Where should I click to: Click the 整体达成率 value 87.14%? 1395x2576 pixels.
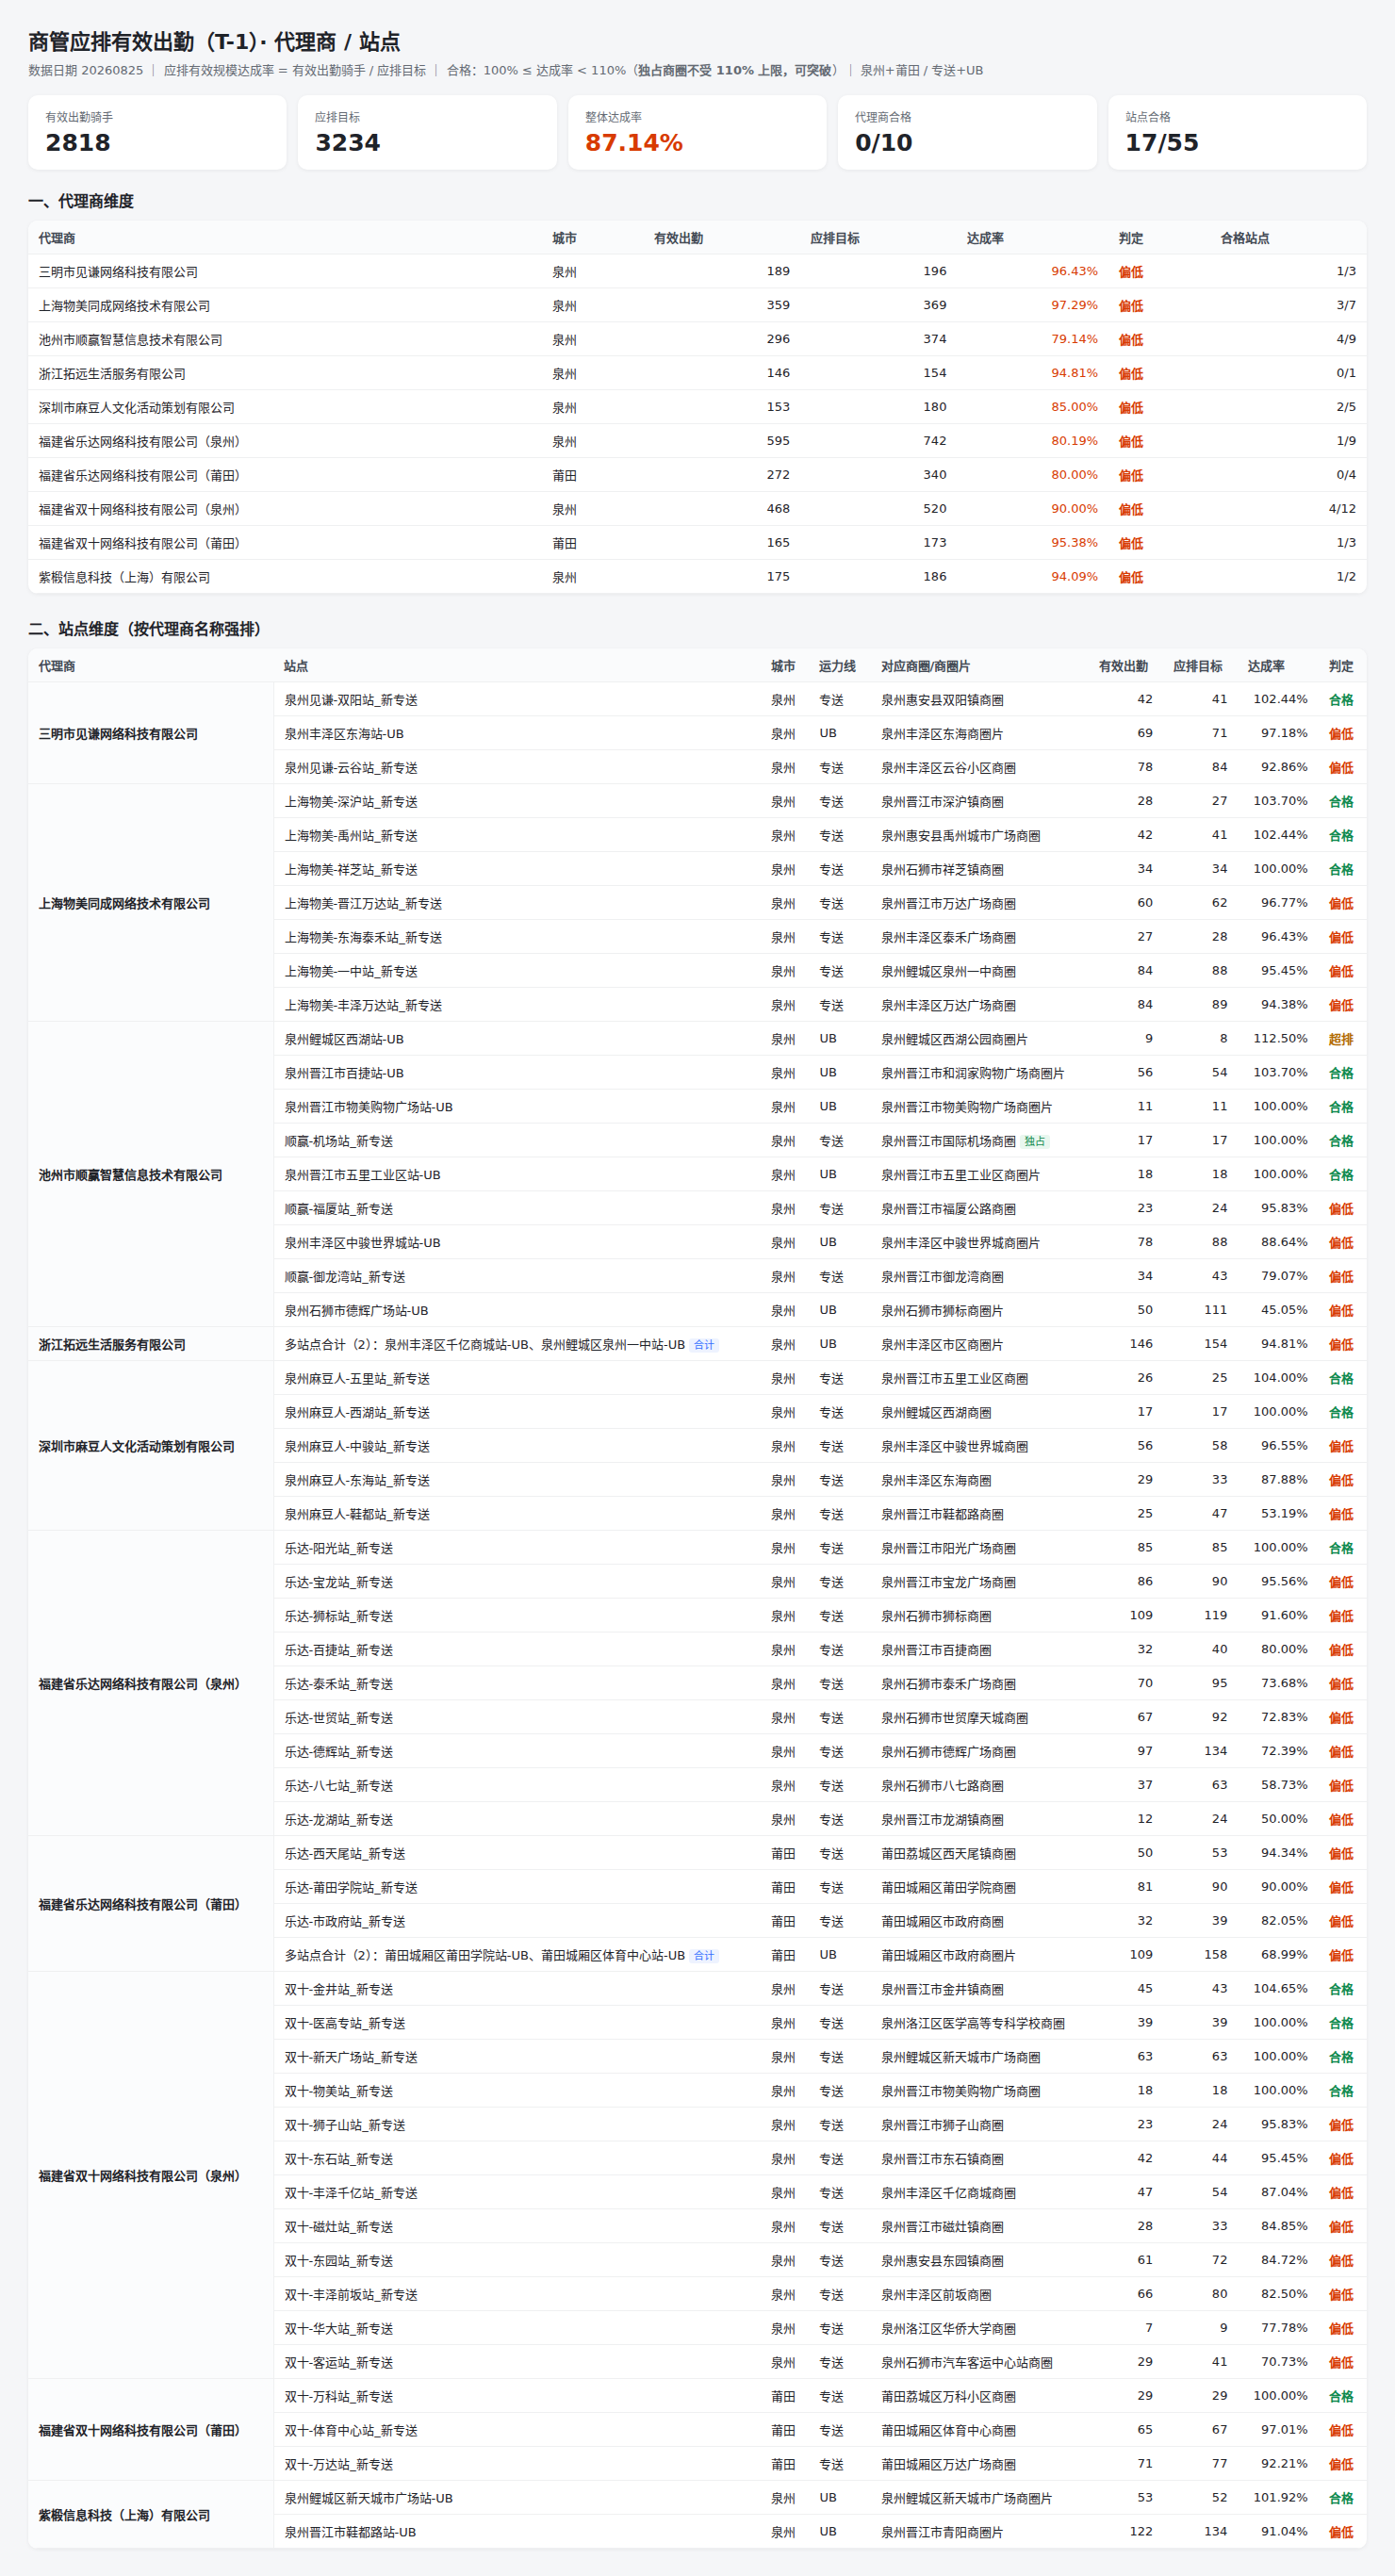point(634,143)
